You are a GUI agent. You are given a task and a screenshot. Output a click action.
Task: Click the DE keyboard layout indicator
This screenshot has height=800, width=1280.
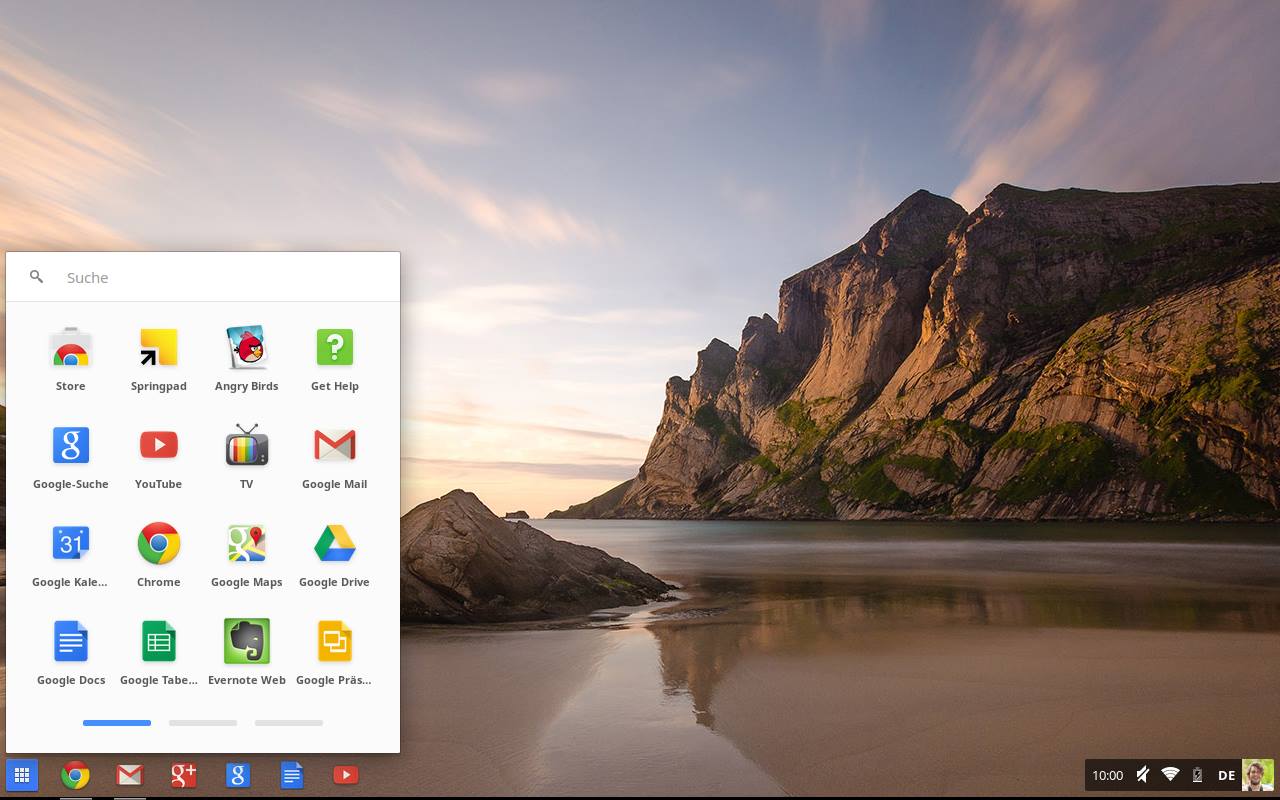(1226, 775)
